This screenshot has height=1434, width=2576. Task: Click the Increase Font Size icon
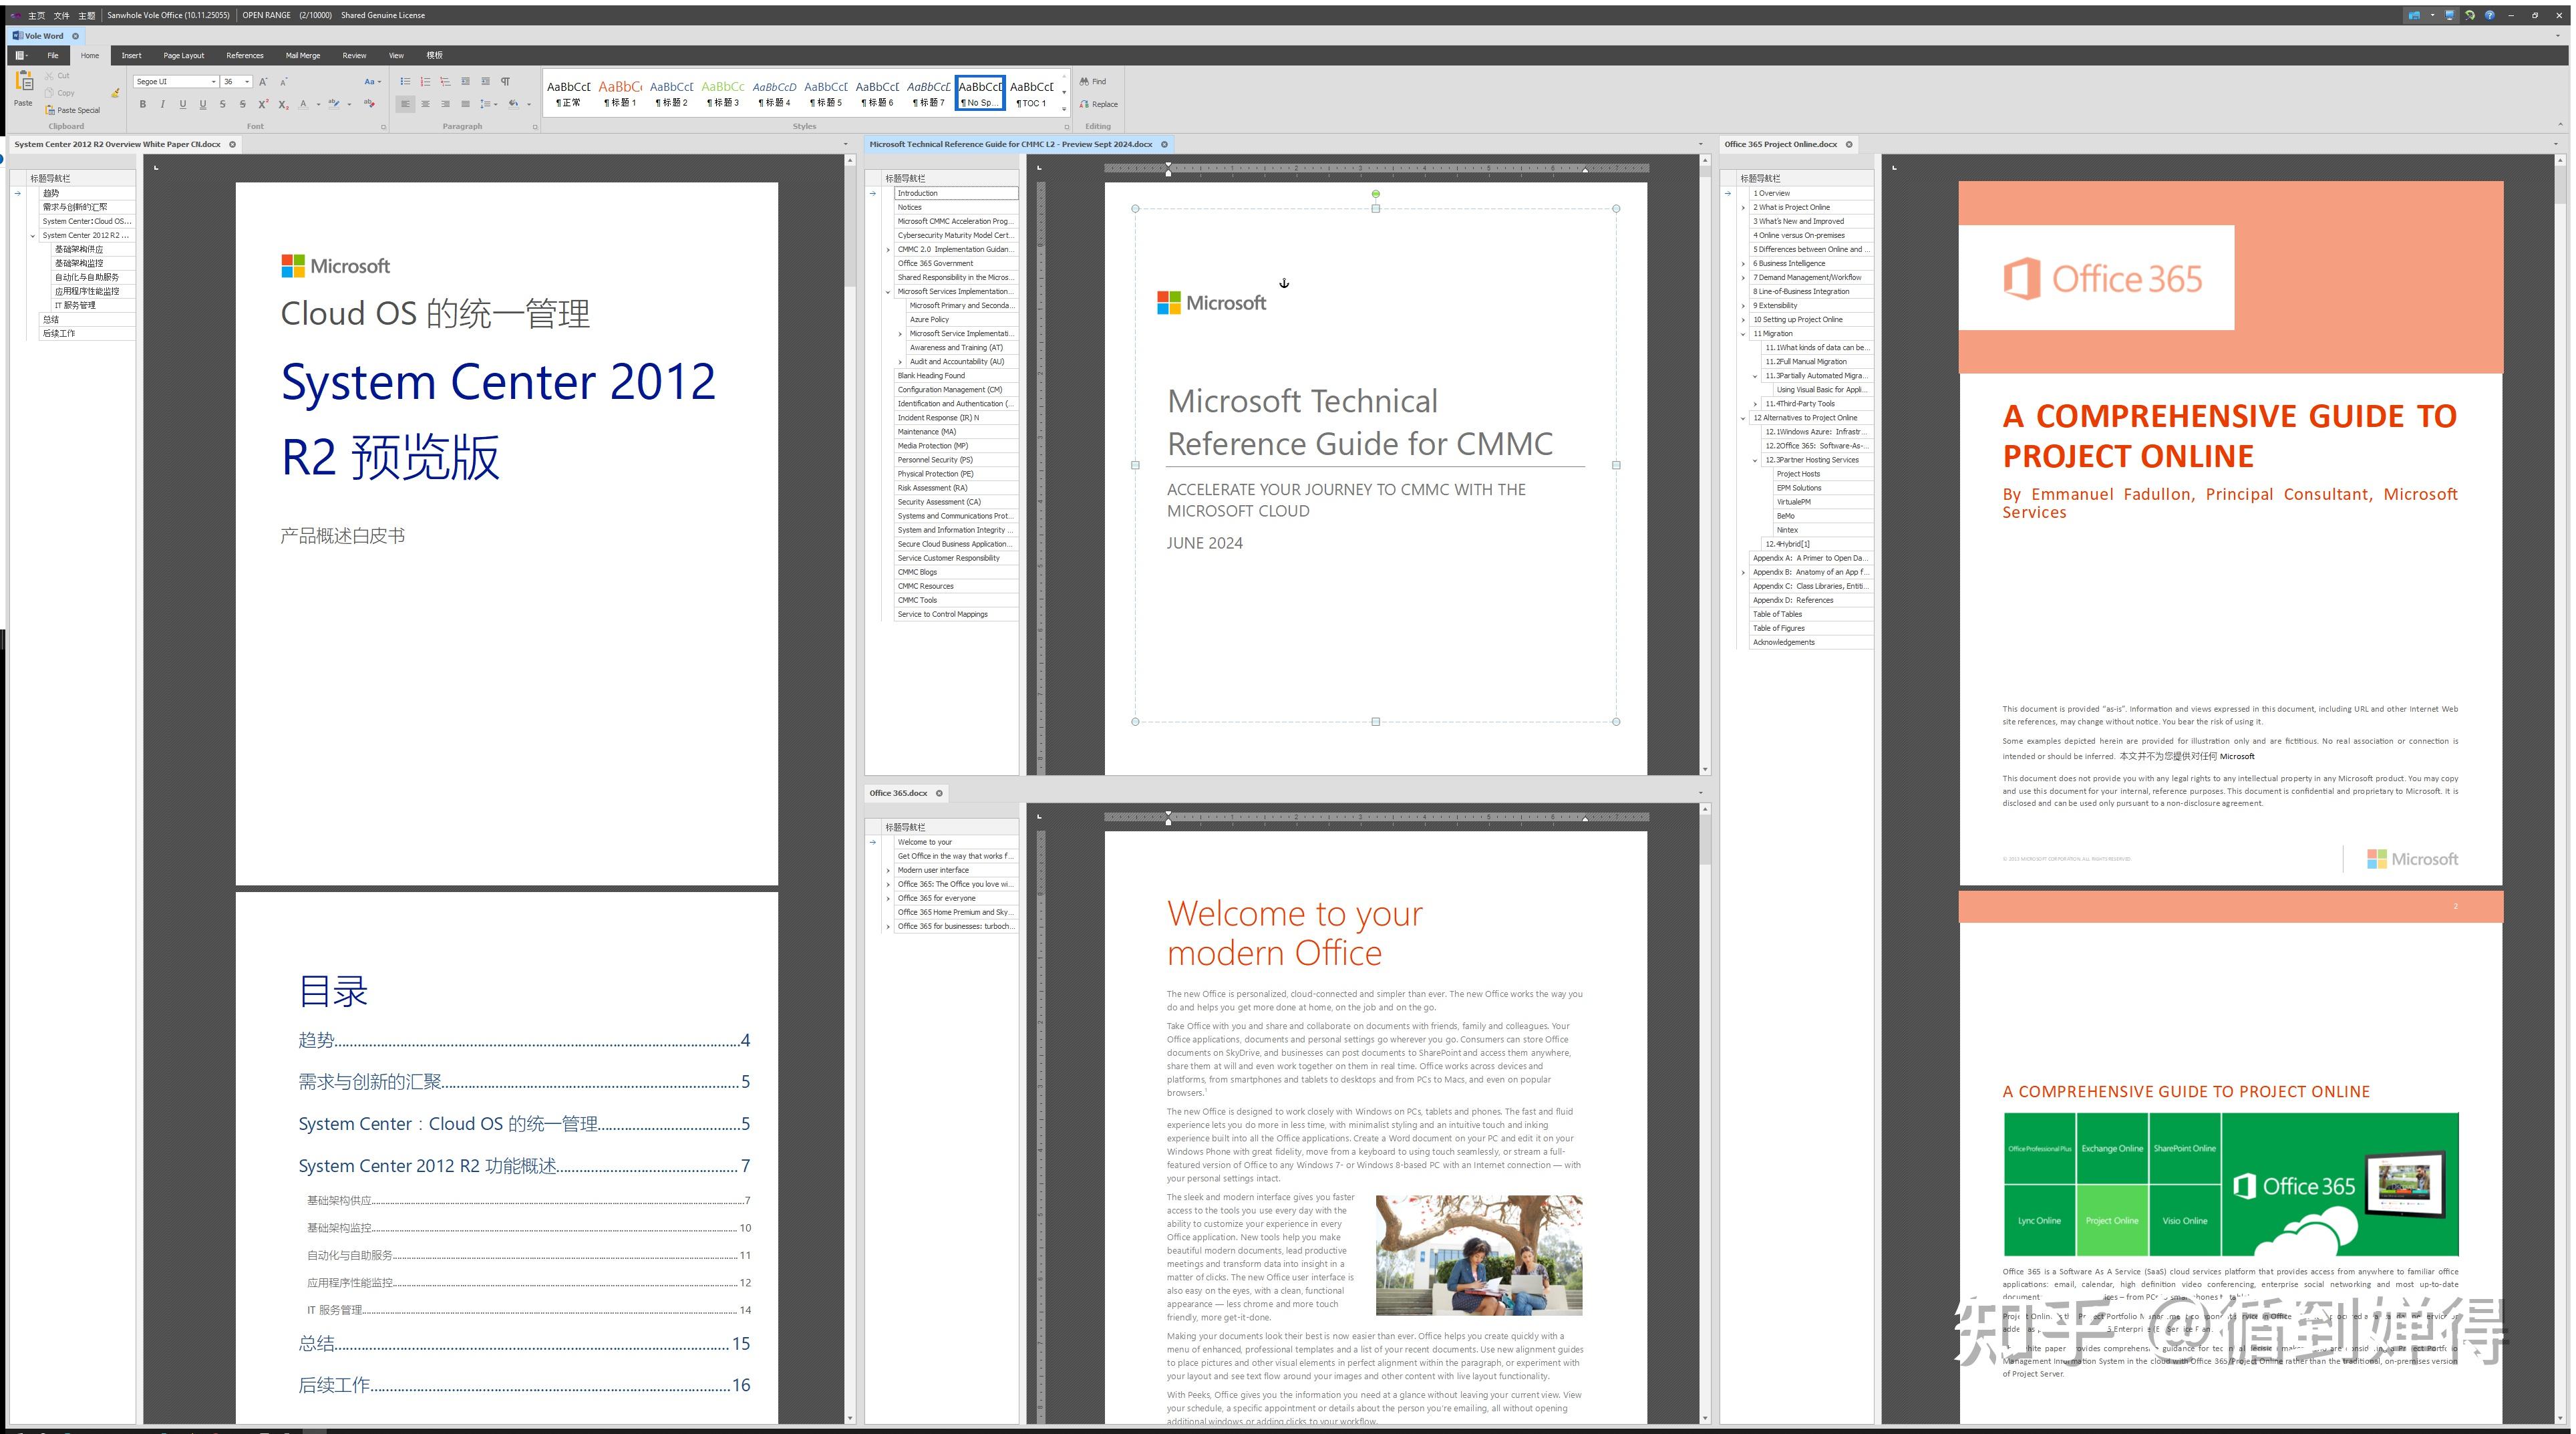(x=263, y=81)
